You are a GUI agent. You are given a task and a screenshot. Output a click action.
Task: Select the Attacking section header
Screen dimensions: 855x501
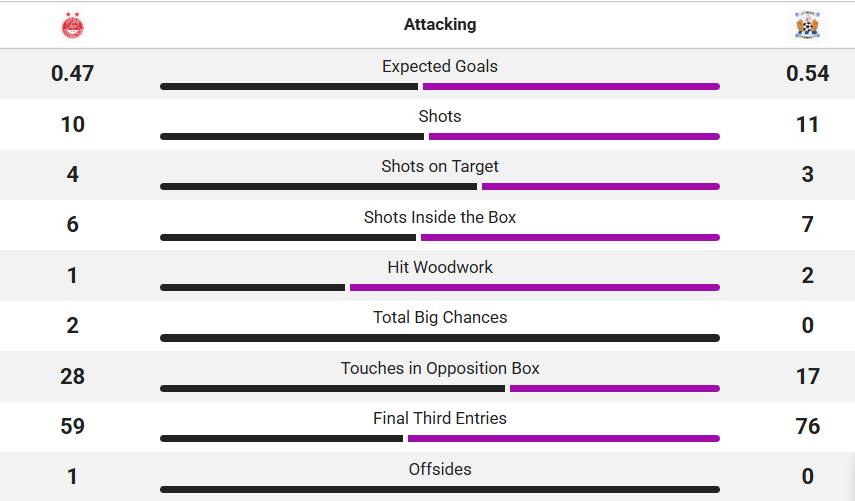440,24
